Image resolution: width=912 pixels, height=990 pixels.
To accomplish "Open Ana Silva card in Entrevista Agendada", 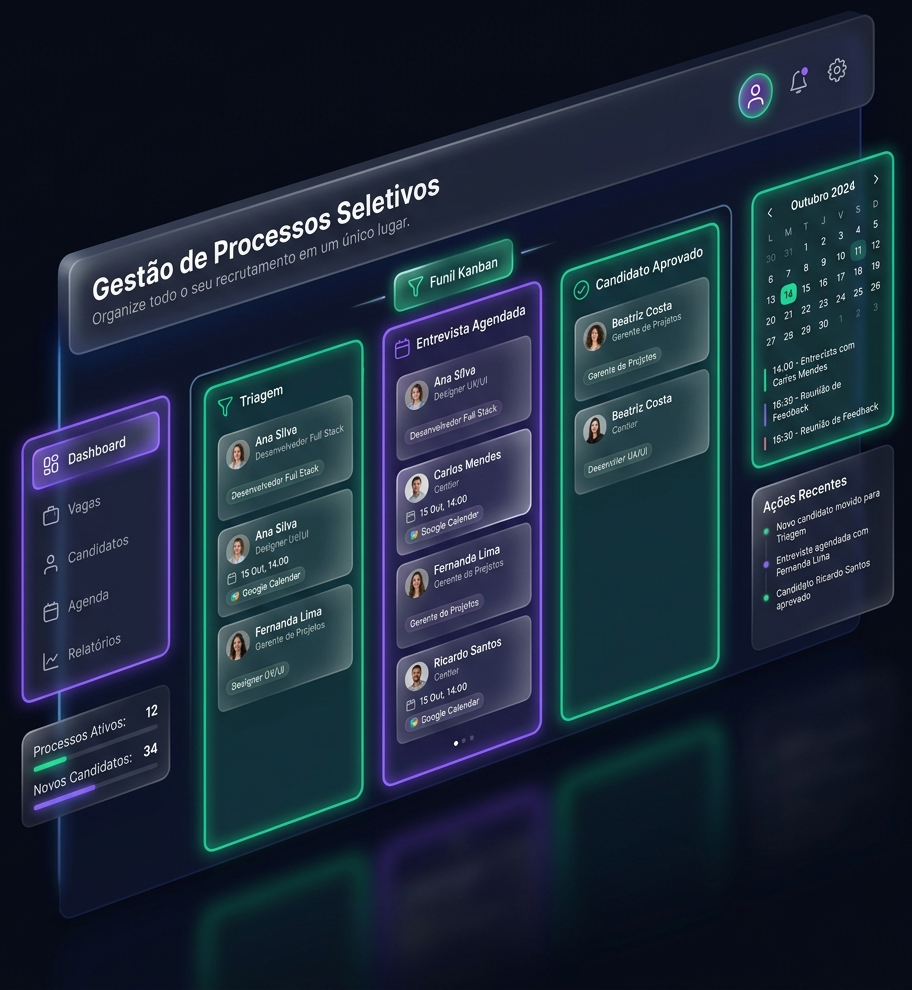I will coord(464,398).
